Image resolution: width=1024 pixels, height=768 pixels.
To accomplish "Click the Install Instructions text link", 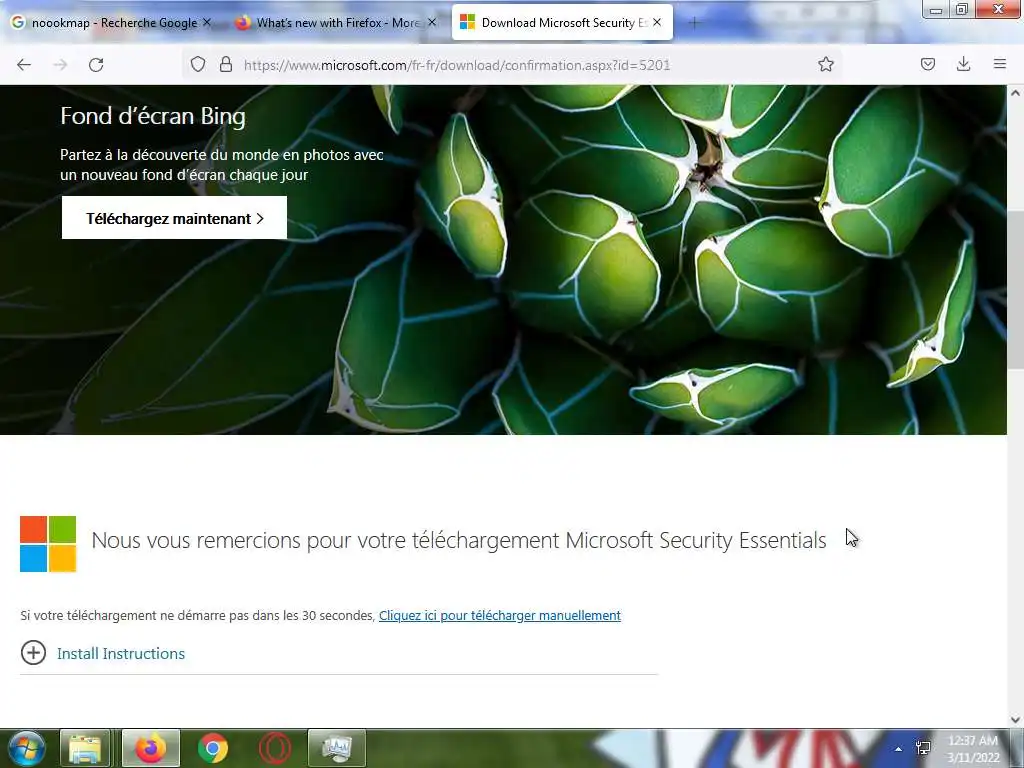I will pyautogui.click(x=121, y=654).
